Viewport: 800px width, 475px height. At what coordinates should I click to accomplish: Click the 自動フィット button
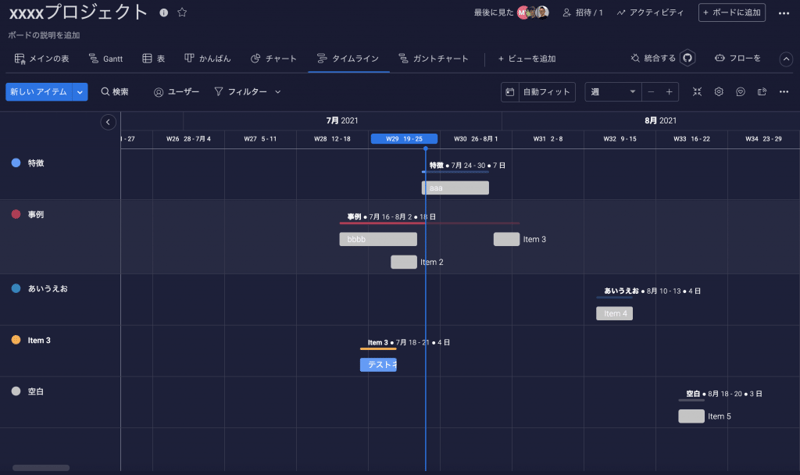click(546, 92)
